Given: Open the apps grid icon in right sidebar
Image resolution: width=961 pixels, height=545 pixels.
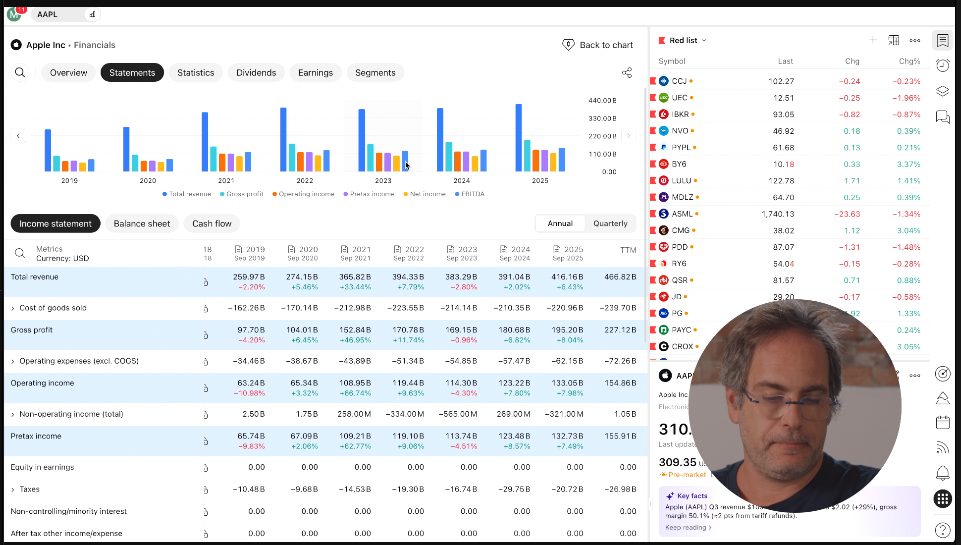Looking at the screenshot, I should (942, 498).
